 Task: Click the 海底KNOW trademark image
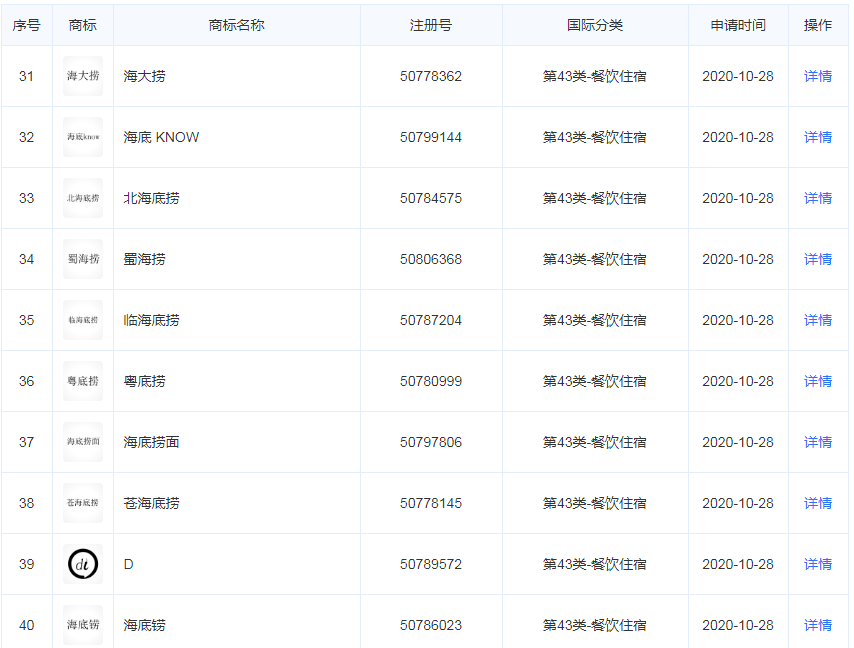coord(83,136)
